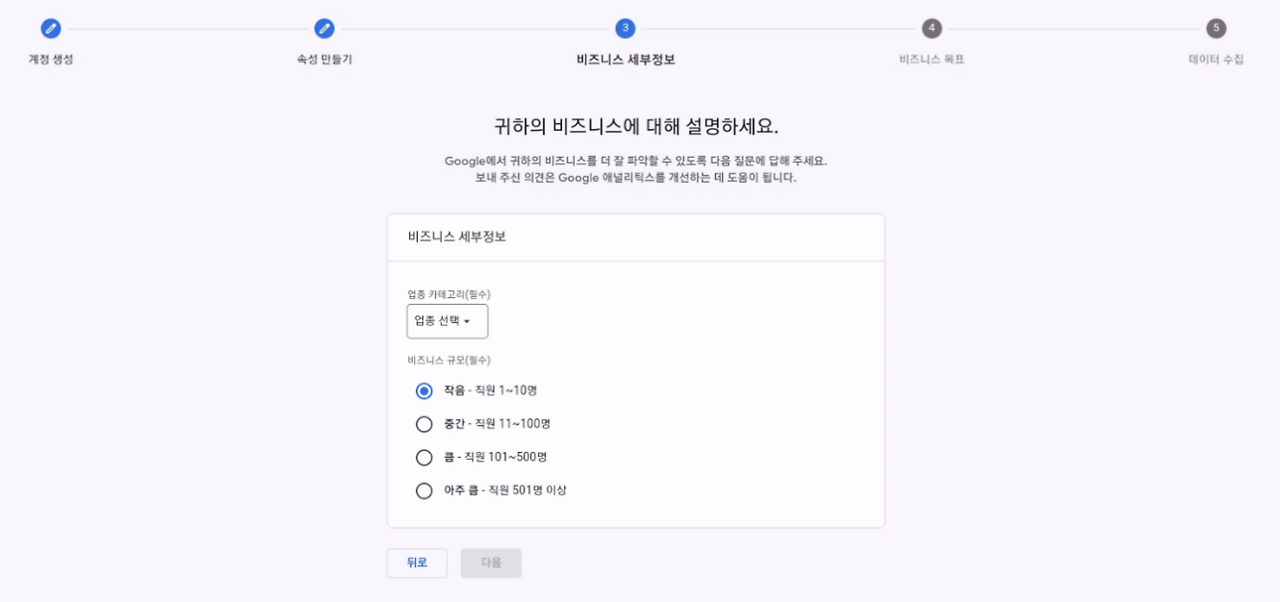Click the step 4 비즈니스 목표 circle icon
The image size is (1280, 602).
point(929,29)
